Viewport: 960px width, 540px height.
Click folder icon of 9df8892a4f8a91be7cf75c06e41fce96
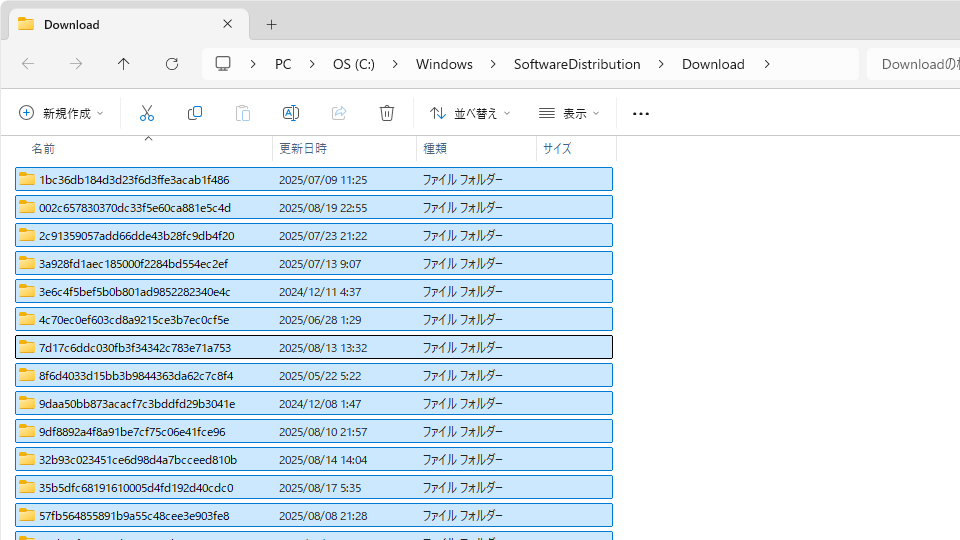(x=26, y=431)
